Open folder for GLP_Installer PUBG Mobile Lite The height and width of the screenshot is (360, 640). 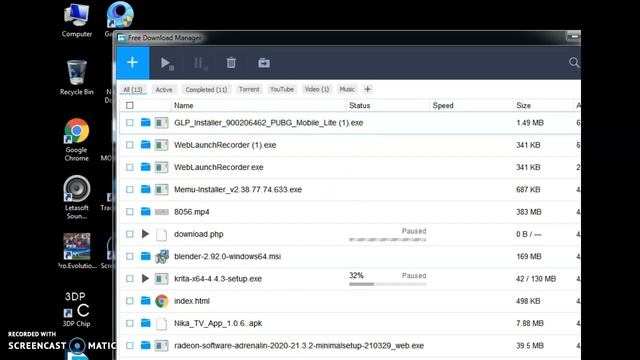tap(145, 122)
